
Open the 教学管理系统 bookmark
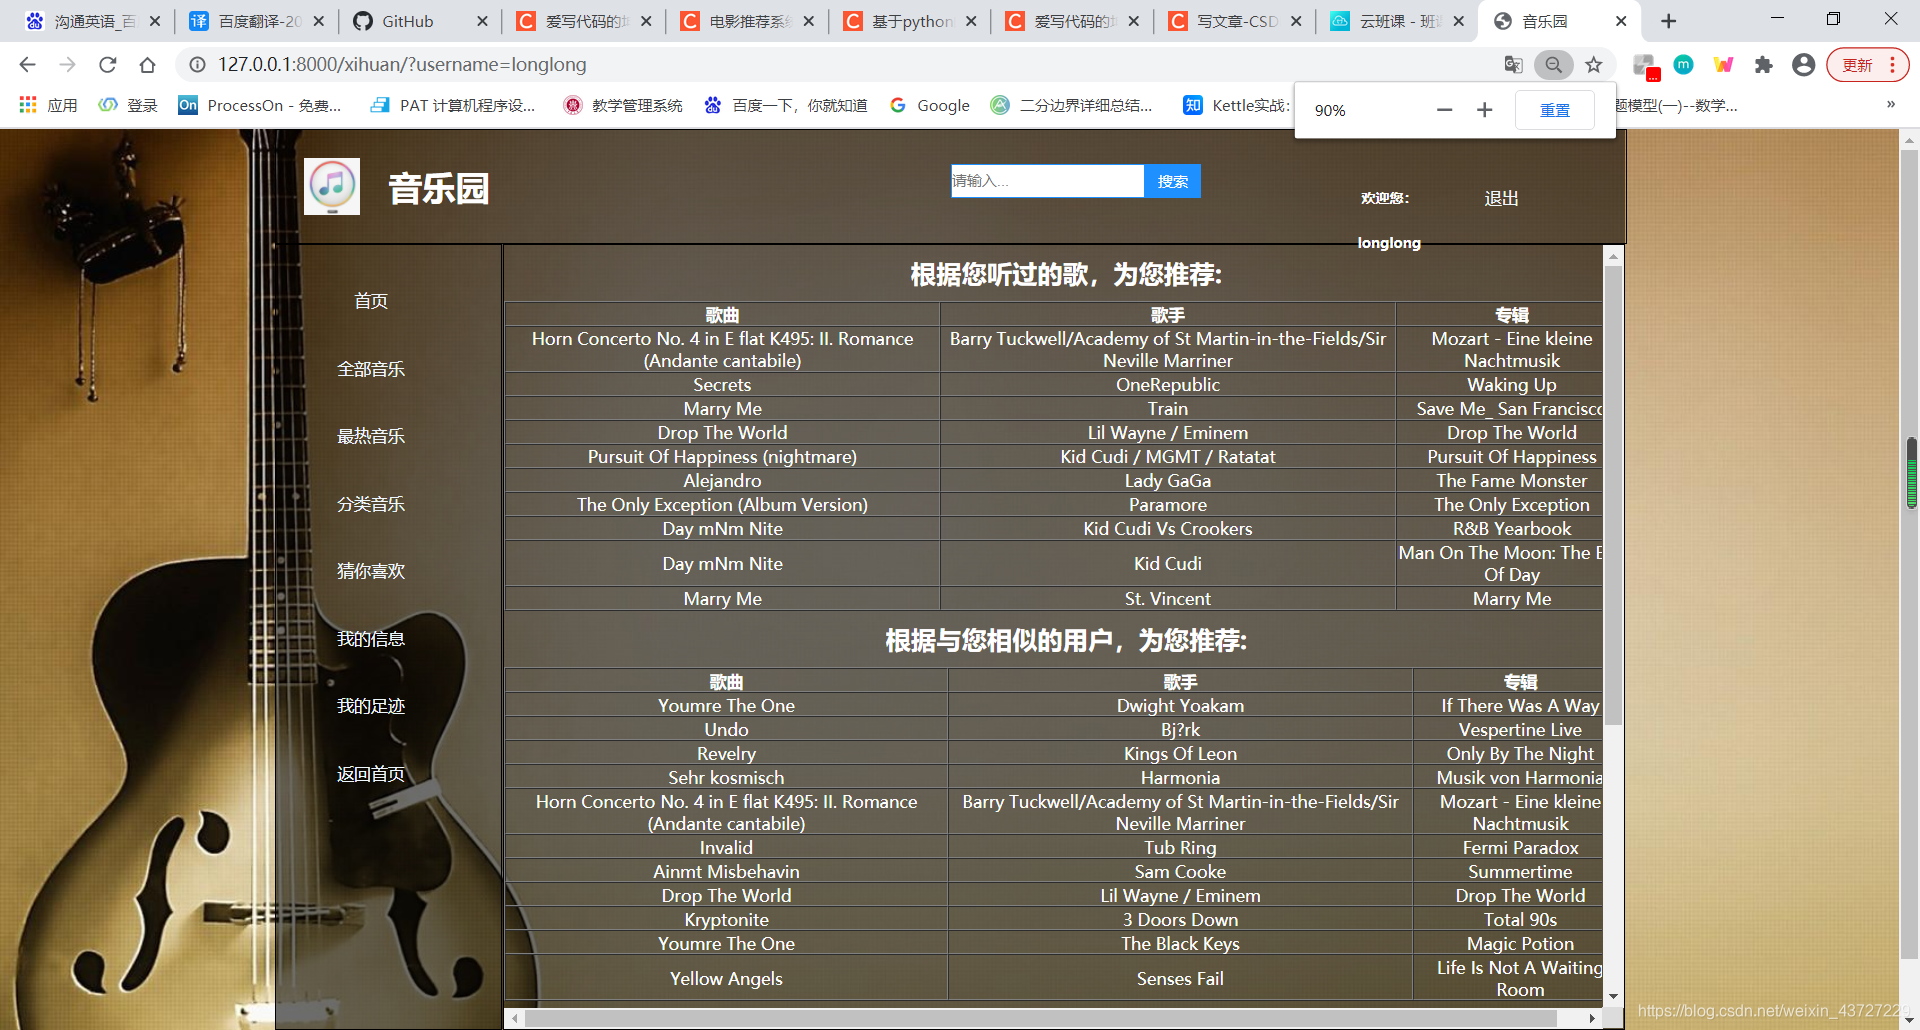pos(623,105)
